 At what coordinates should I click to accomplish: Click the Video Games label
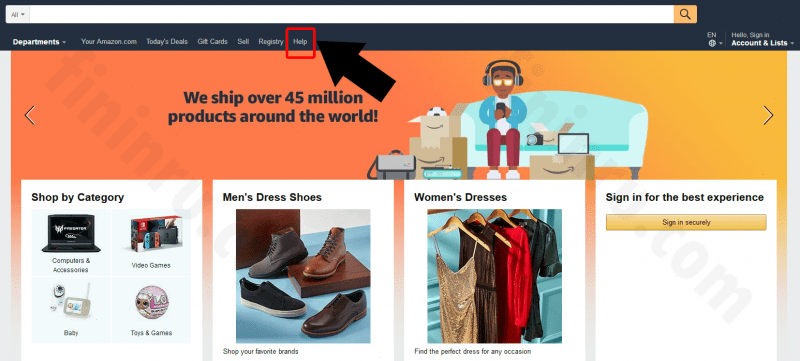[x=151, y=266]
